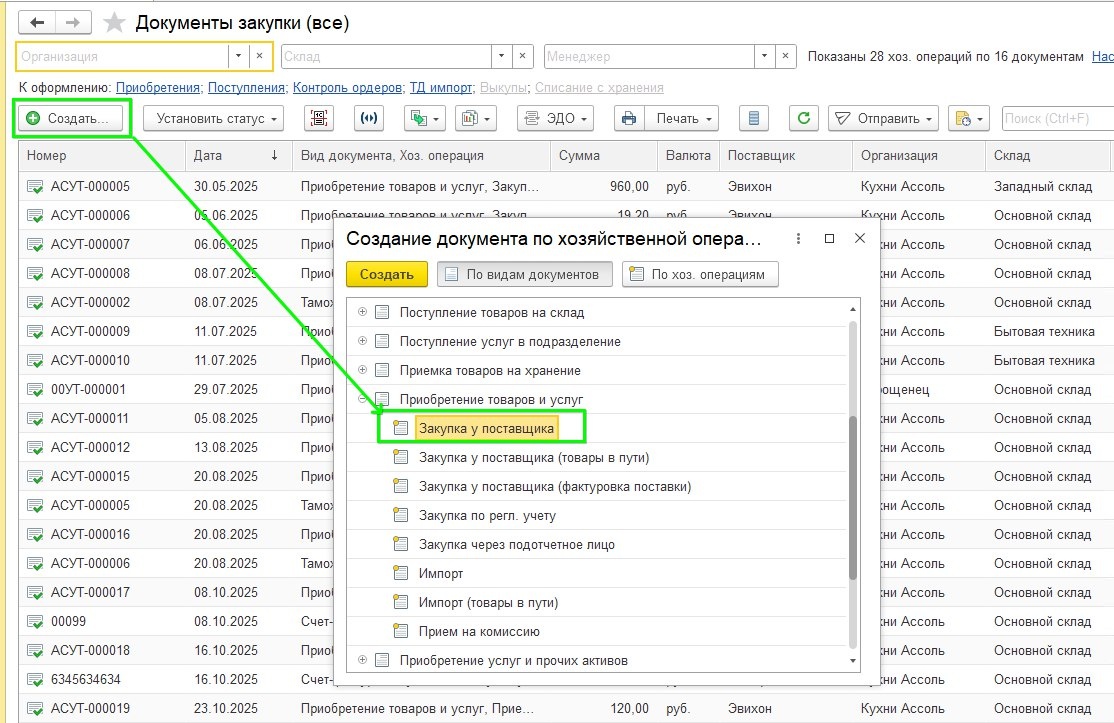
Task: Refresh the list with green arrow icon
Action: click(x=804, y=119)
